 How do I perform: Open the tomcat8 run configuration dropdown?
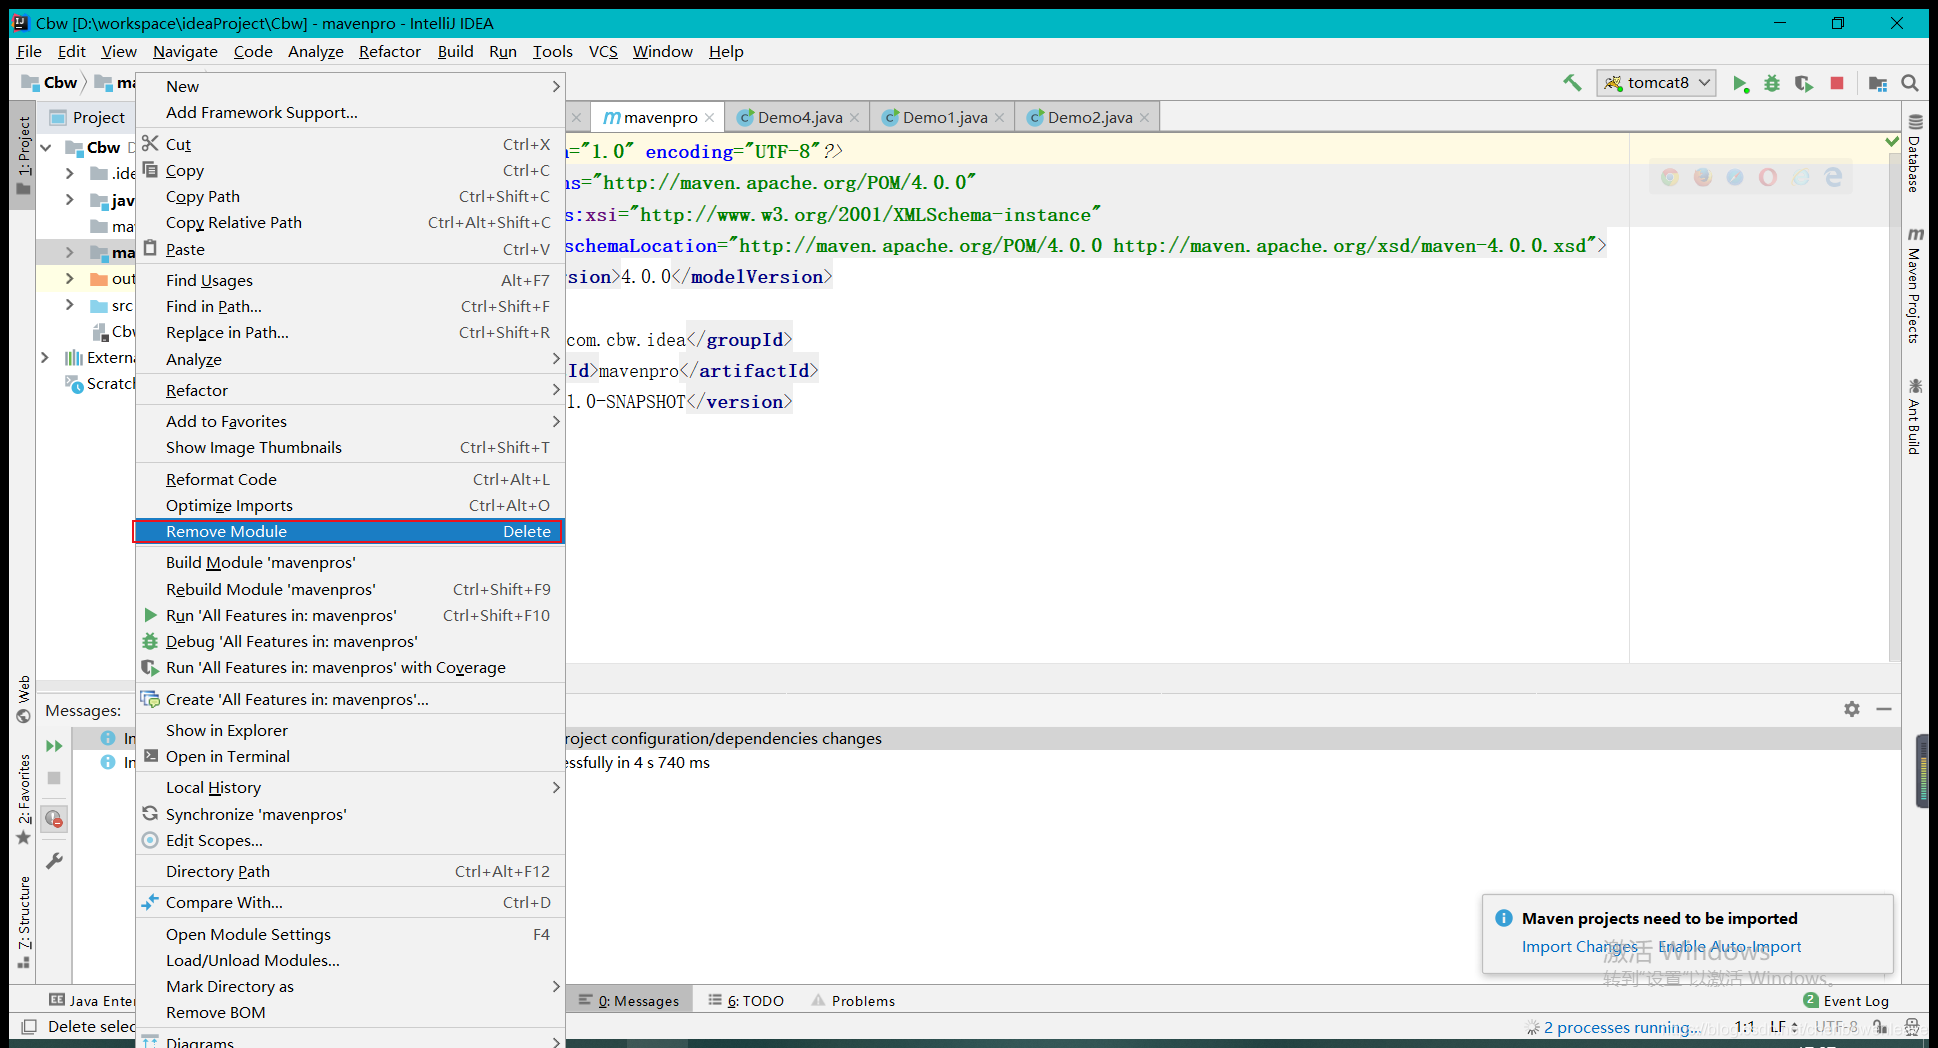pyautogui.click(x=1656, y=83)
